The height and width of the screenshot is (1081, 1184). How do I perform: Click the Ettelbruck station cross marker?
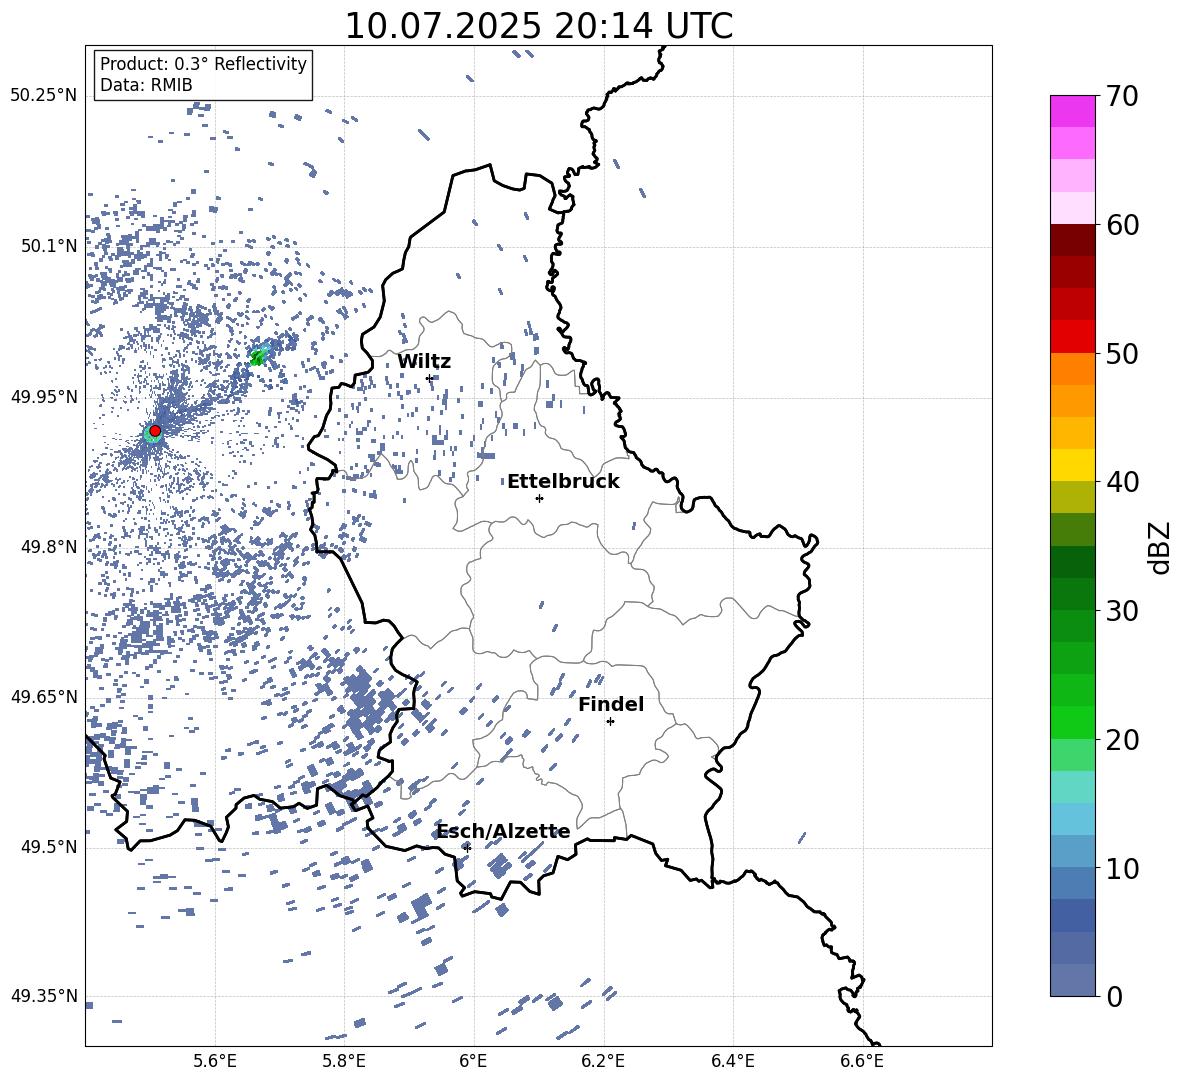click(539, 498)
